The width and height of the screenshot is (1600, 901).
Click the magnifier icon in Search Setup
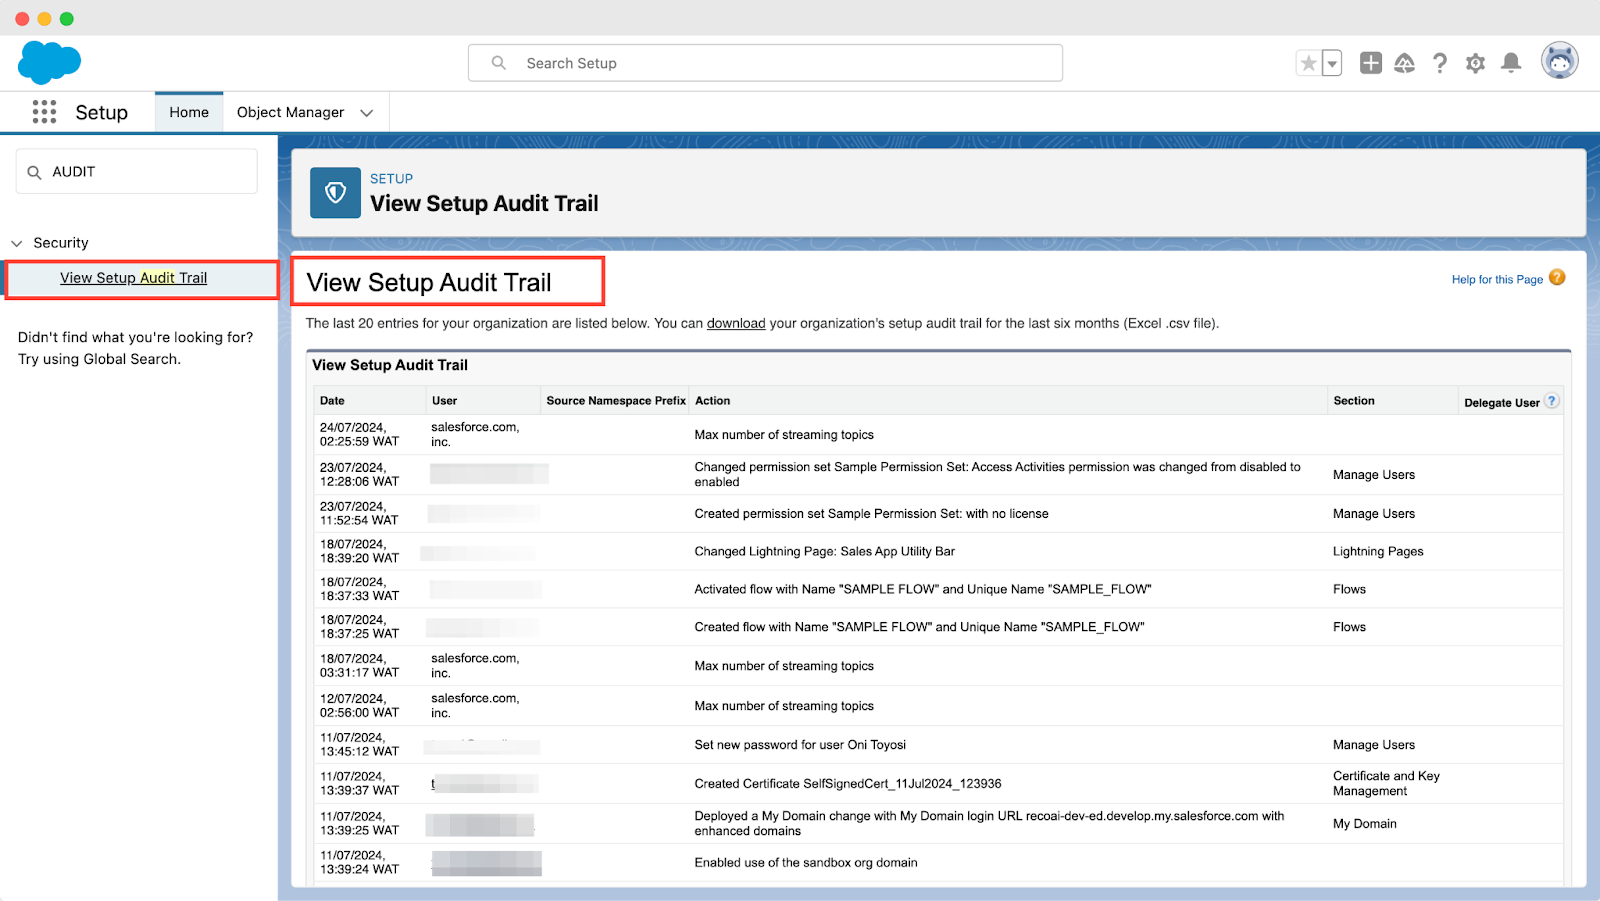(498, 63)
